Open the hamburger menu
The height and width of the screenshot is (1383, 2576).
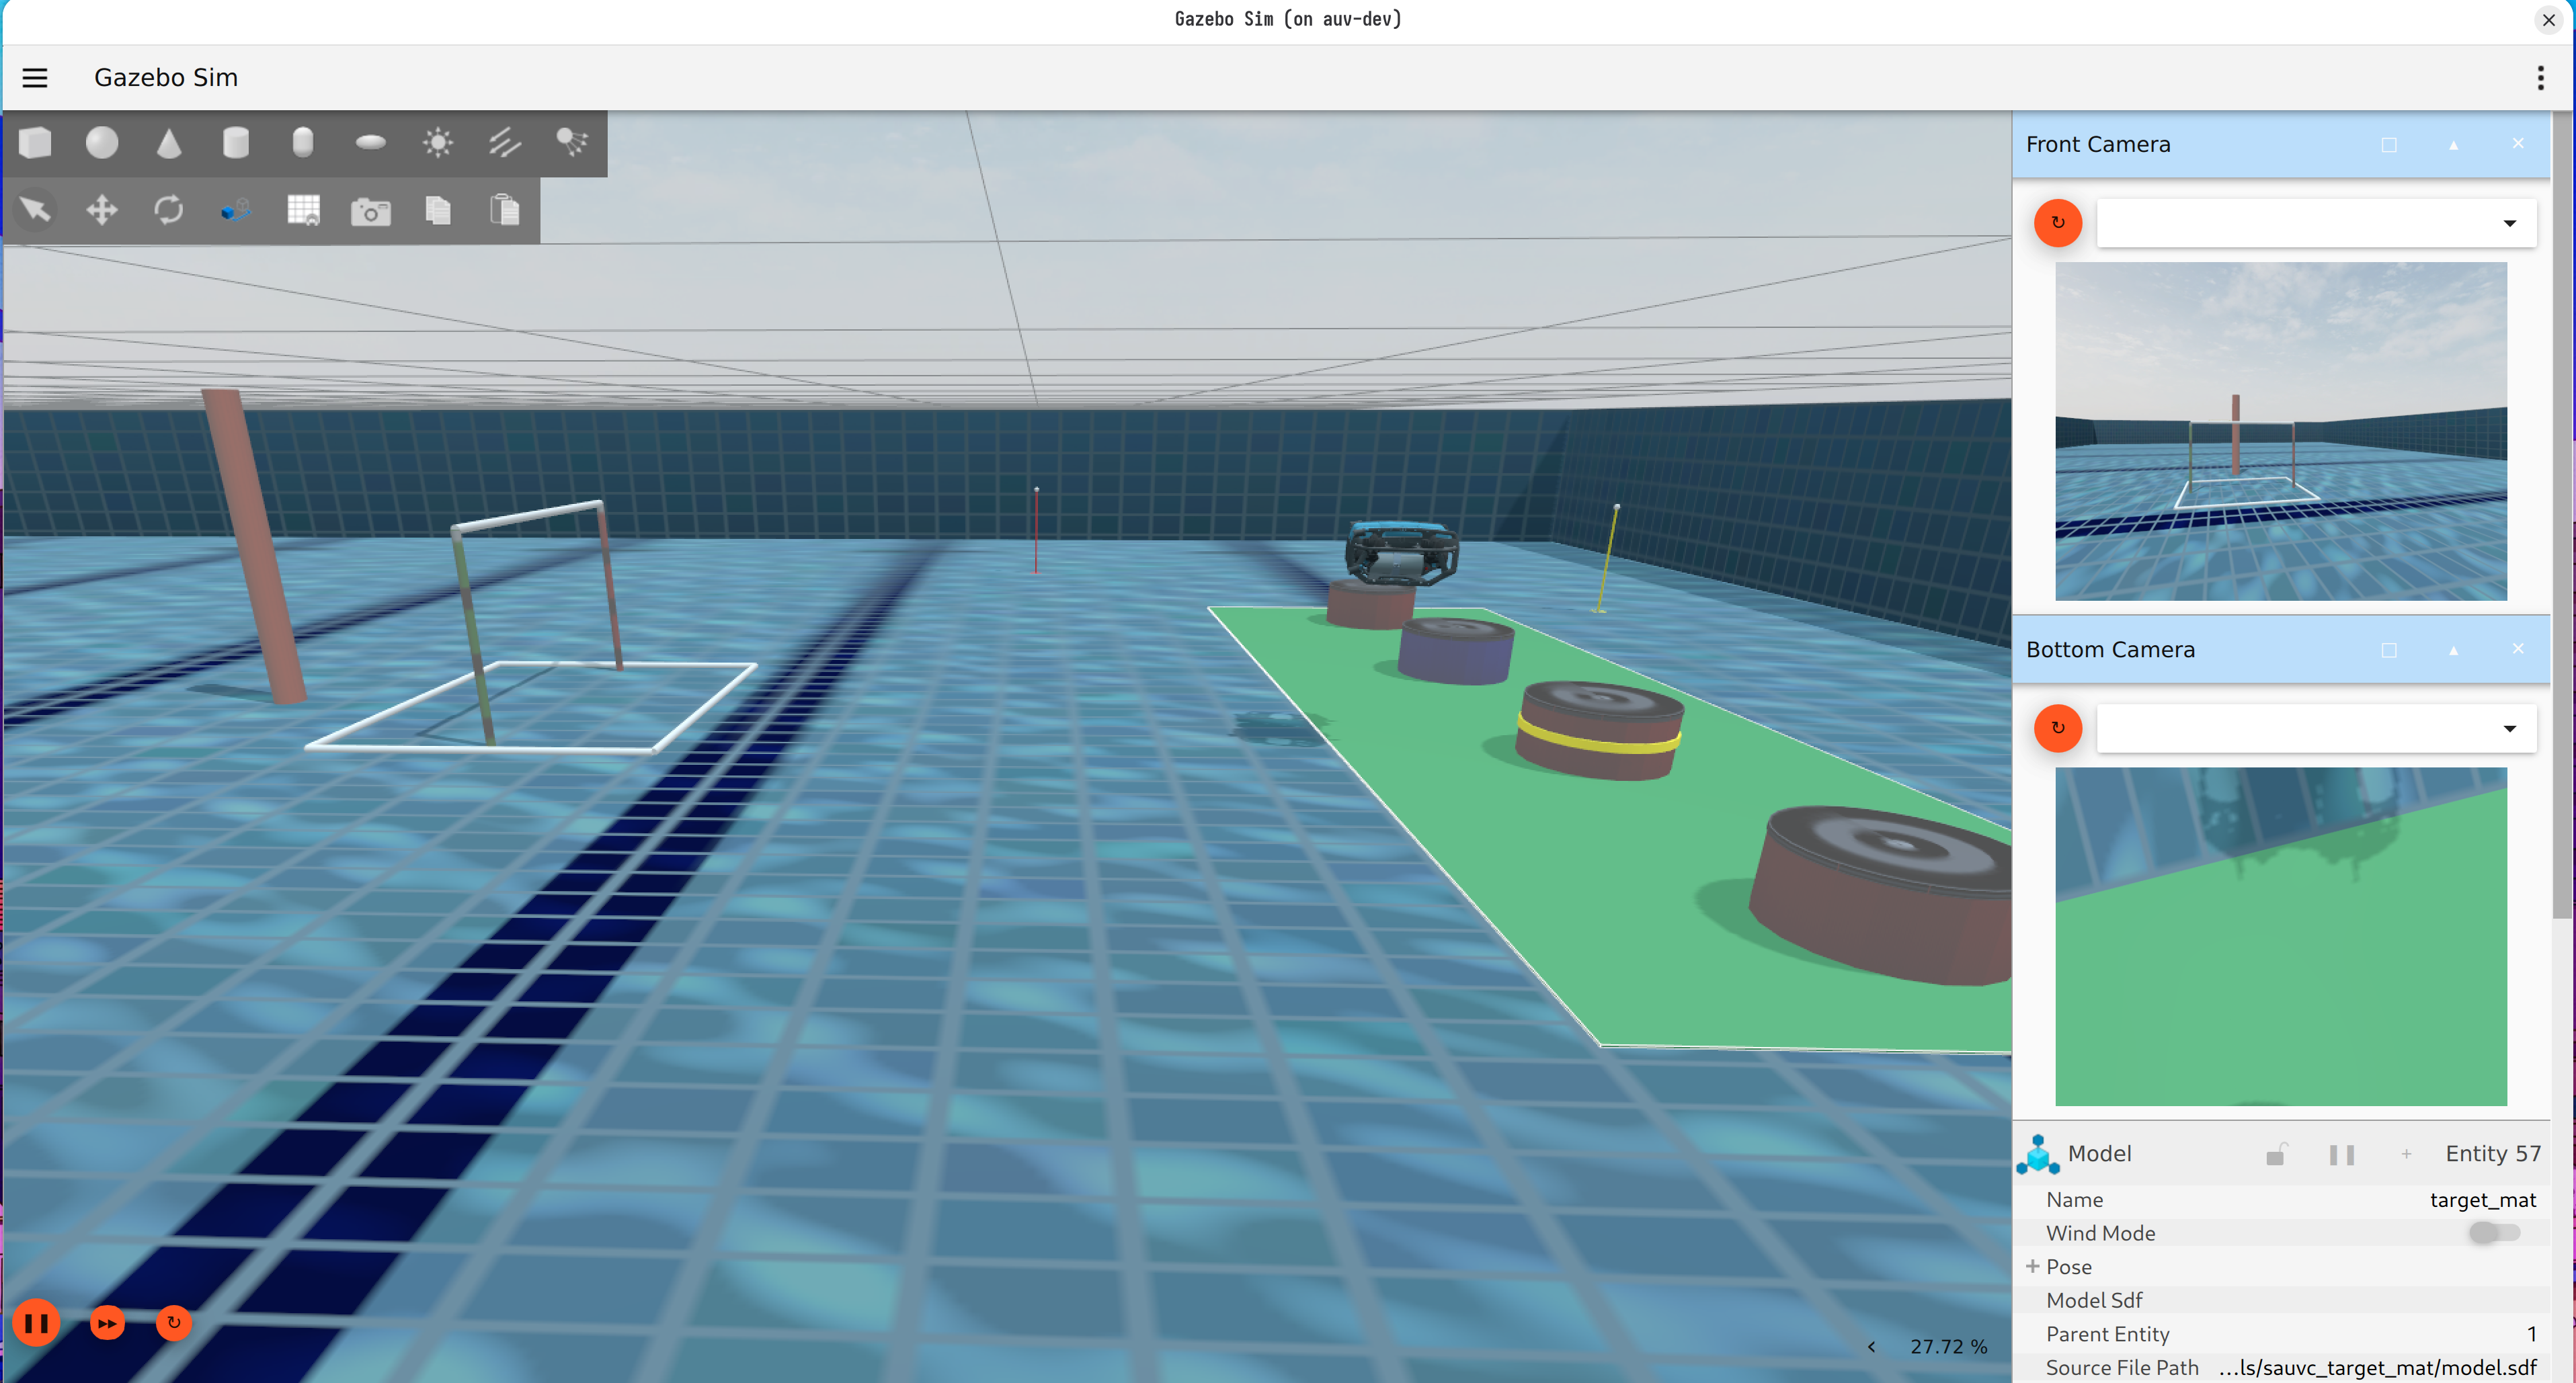35,78
